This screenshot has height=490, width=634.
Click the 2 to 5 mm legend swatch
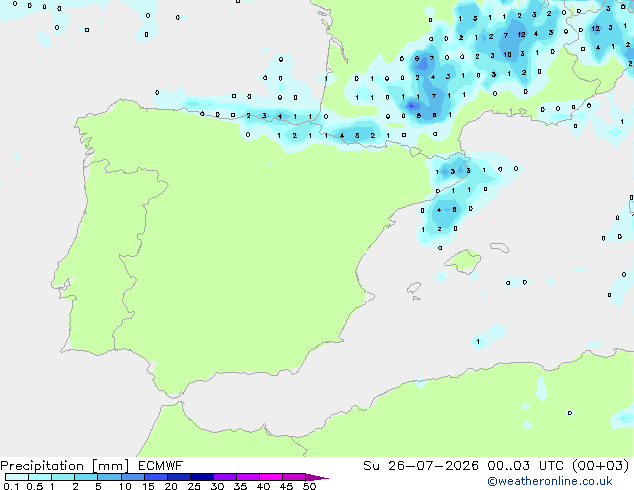[x=86, y=477]
